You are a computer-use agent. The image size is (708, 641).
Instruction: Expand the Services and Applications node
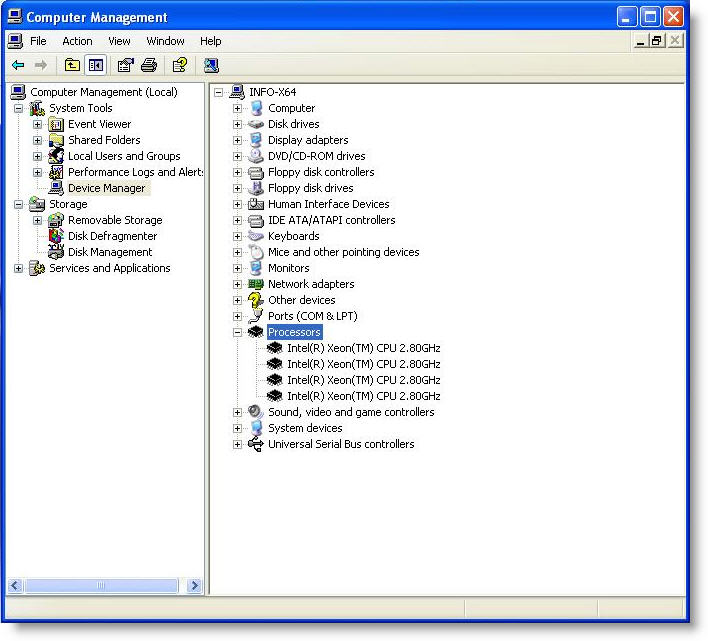pos(19,268)
